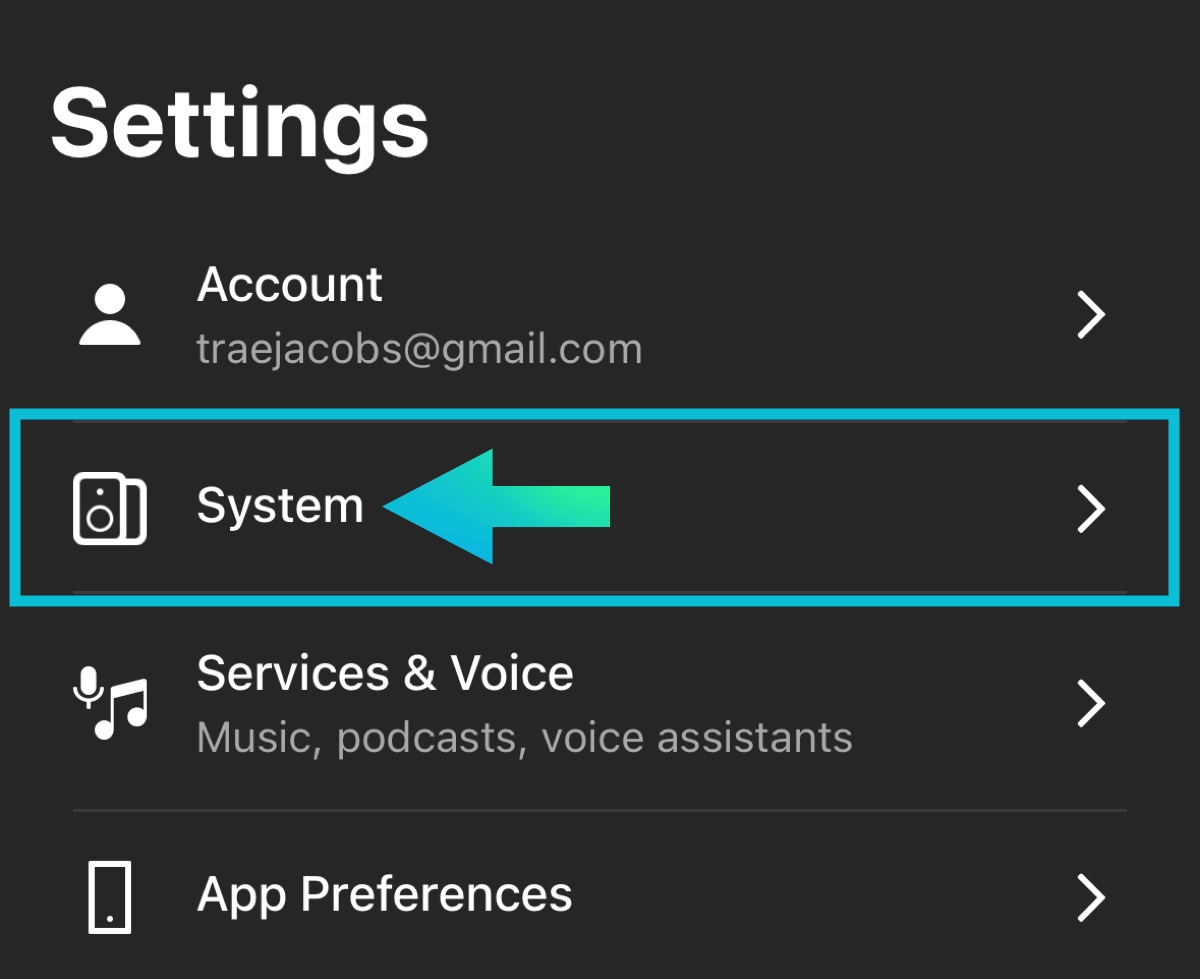Click empty System row space right of arrow
Viewport: 1200px width, 979px height.
[840, 509]
